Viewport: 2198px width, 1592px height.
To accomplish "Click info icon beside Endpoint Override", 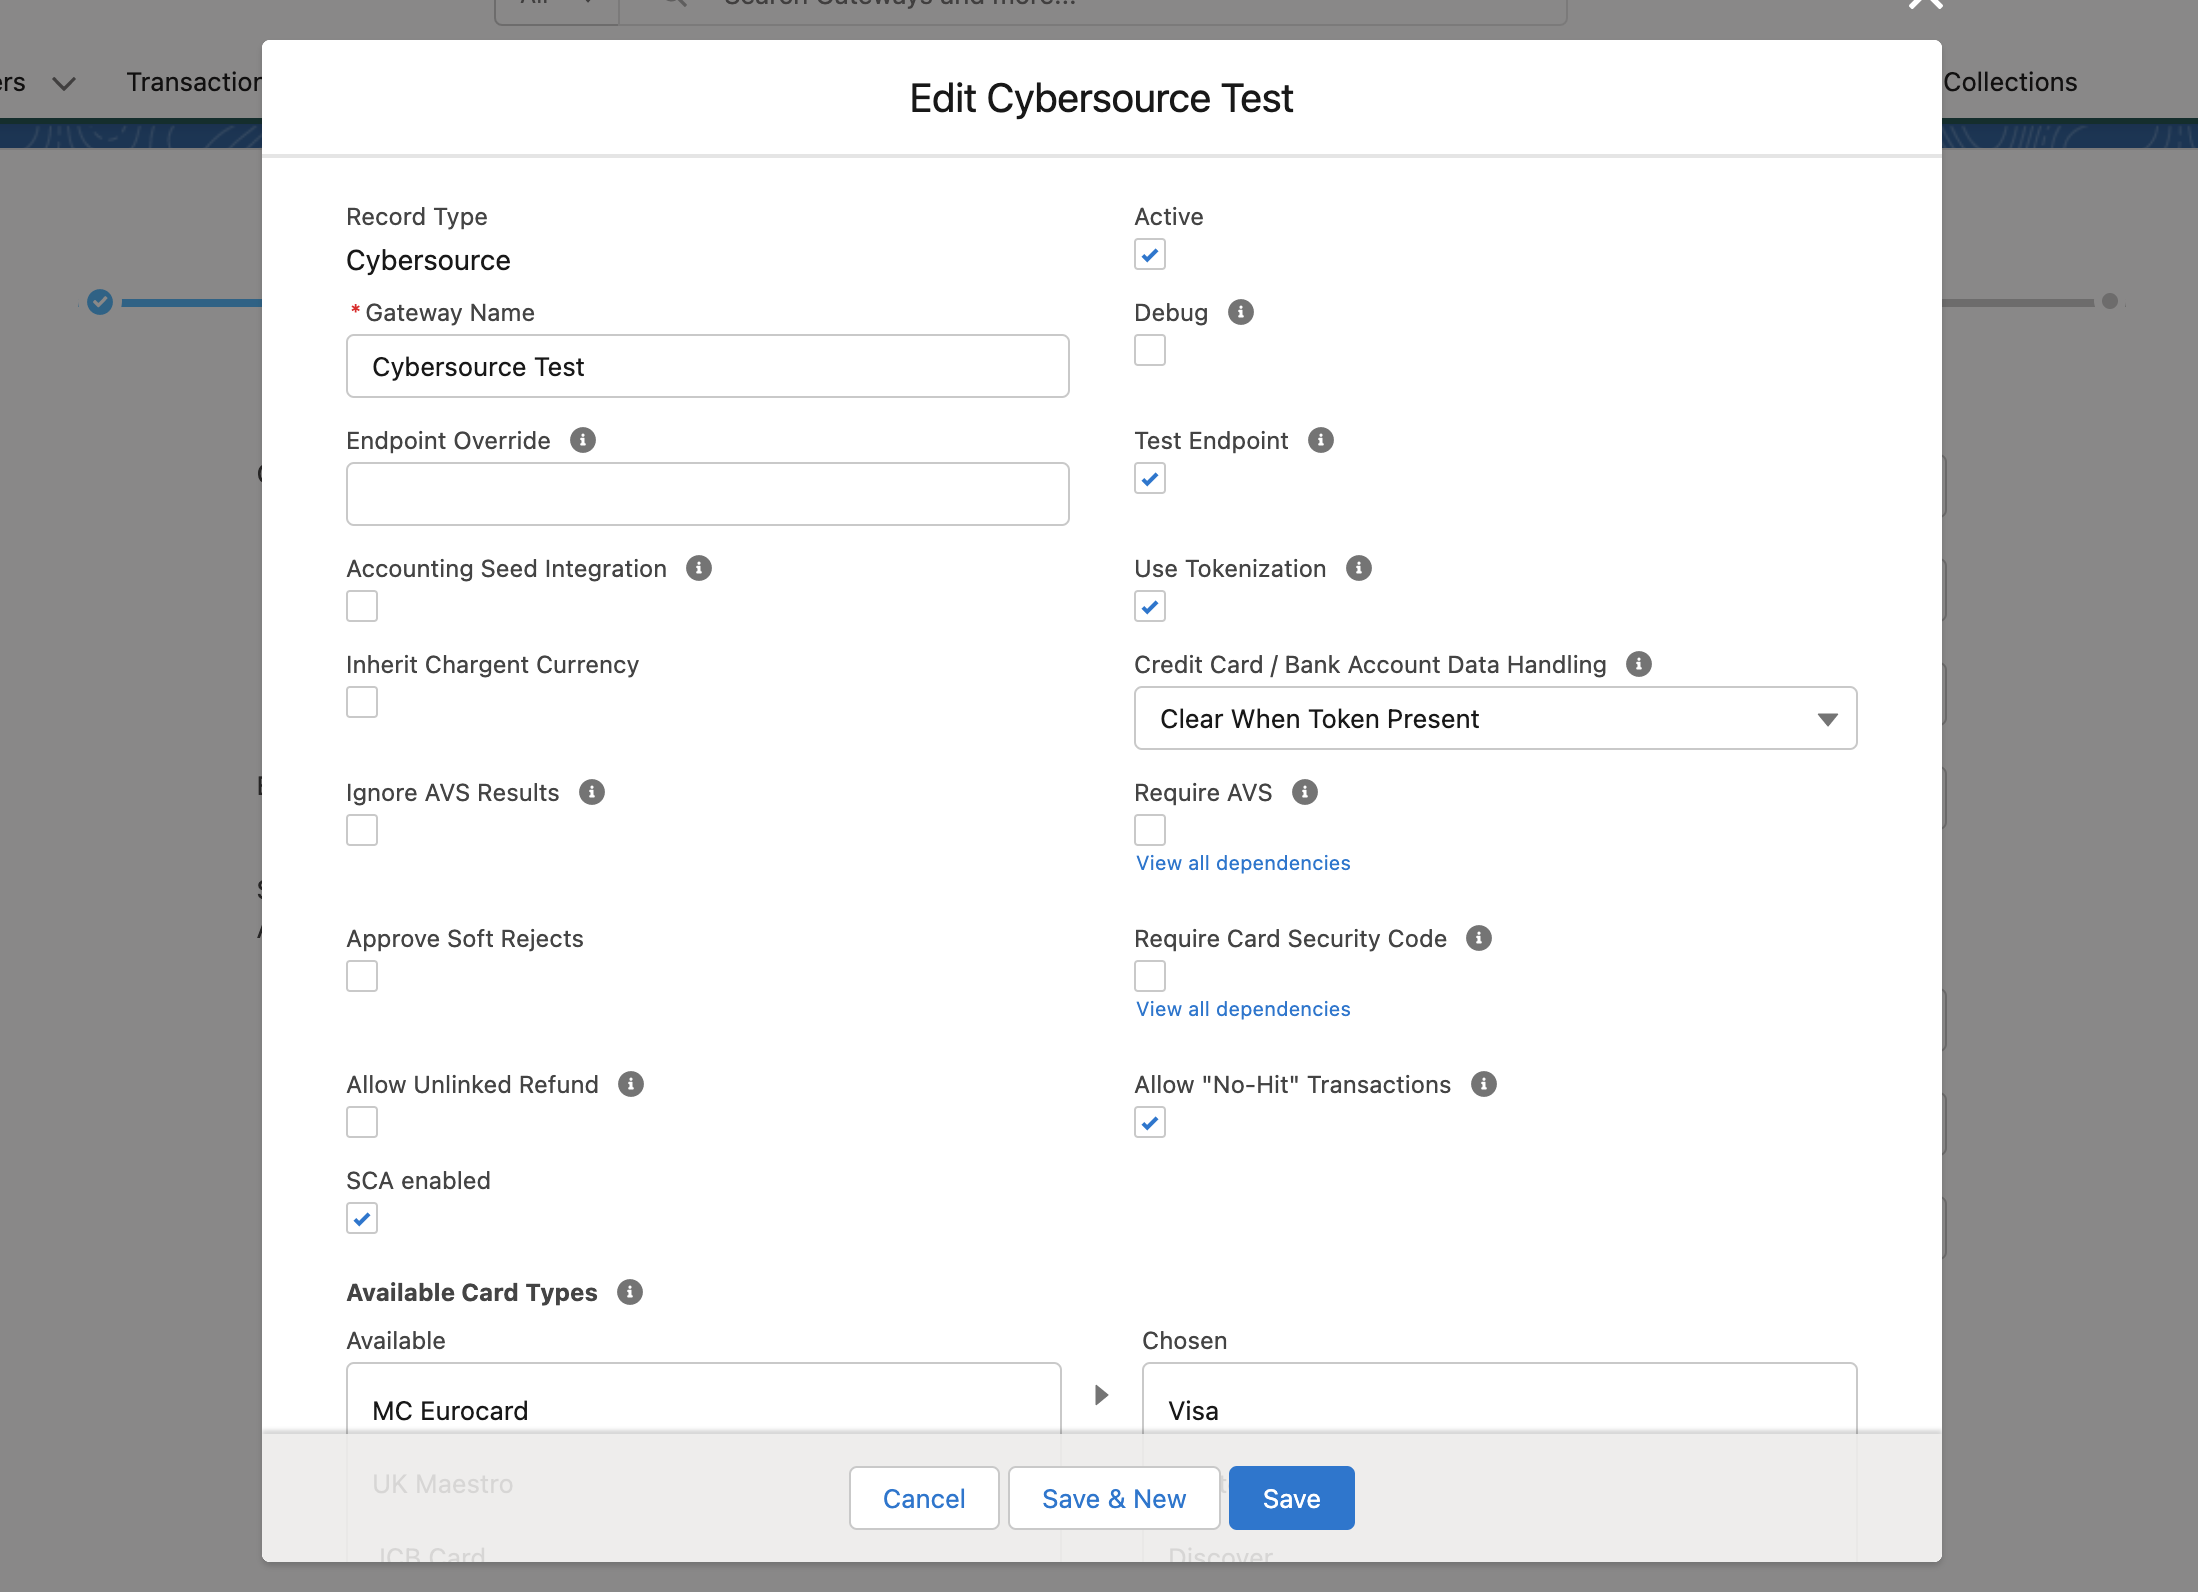I will (x=583, y=440).
